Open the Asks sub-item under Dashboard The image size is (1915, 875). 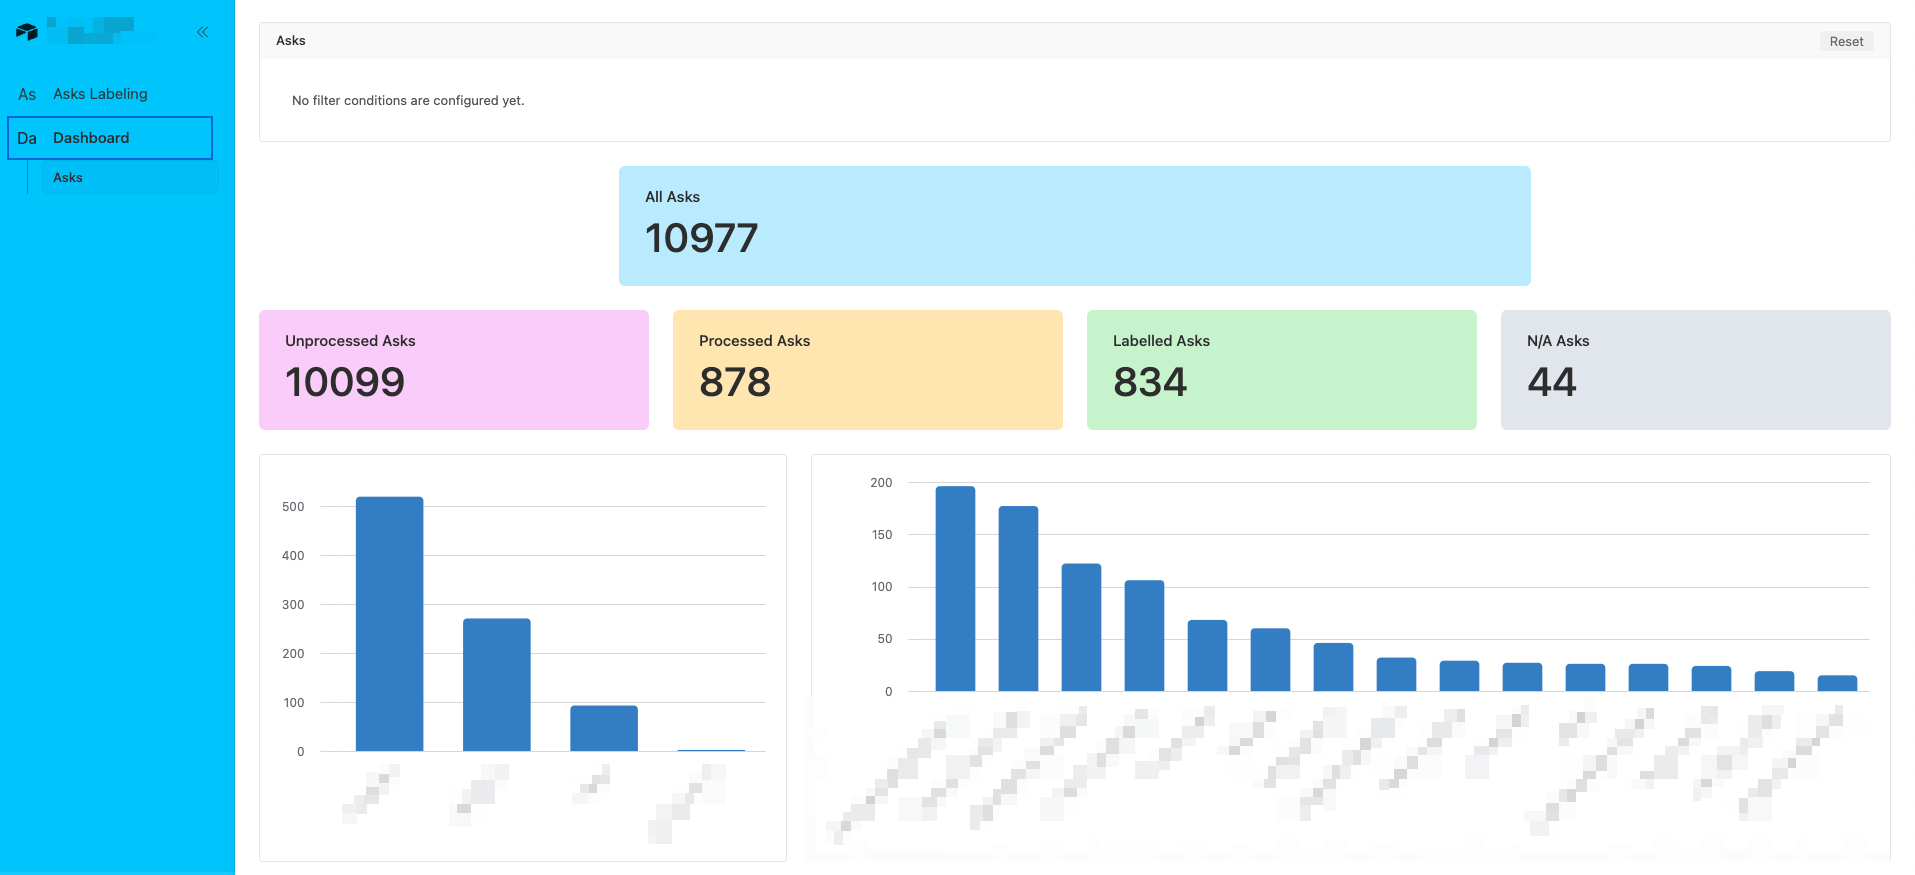point(68,177)
